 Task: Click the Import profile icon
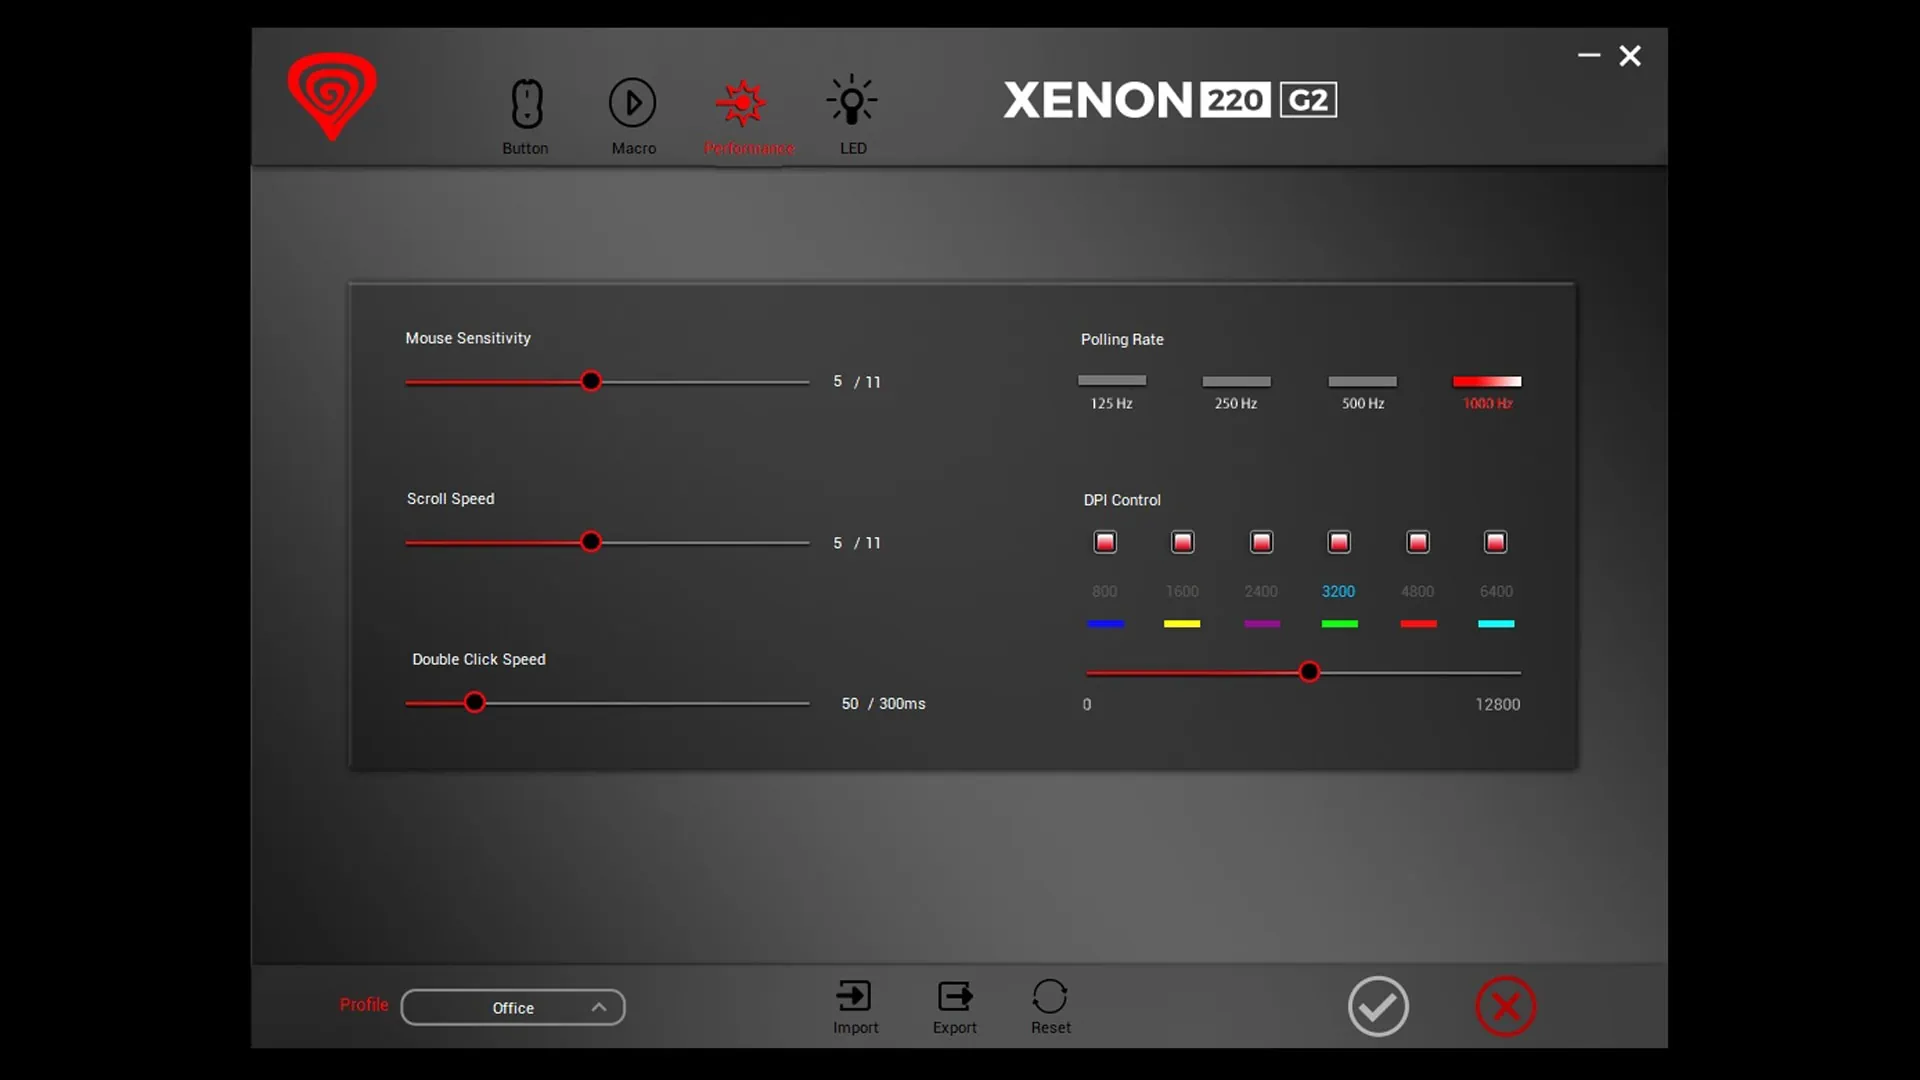pos(854,995)
